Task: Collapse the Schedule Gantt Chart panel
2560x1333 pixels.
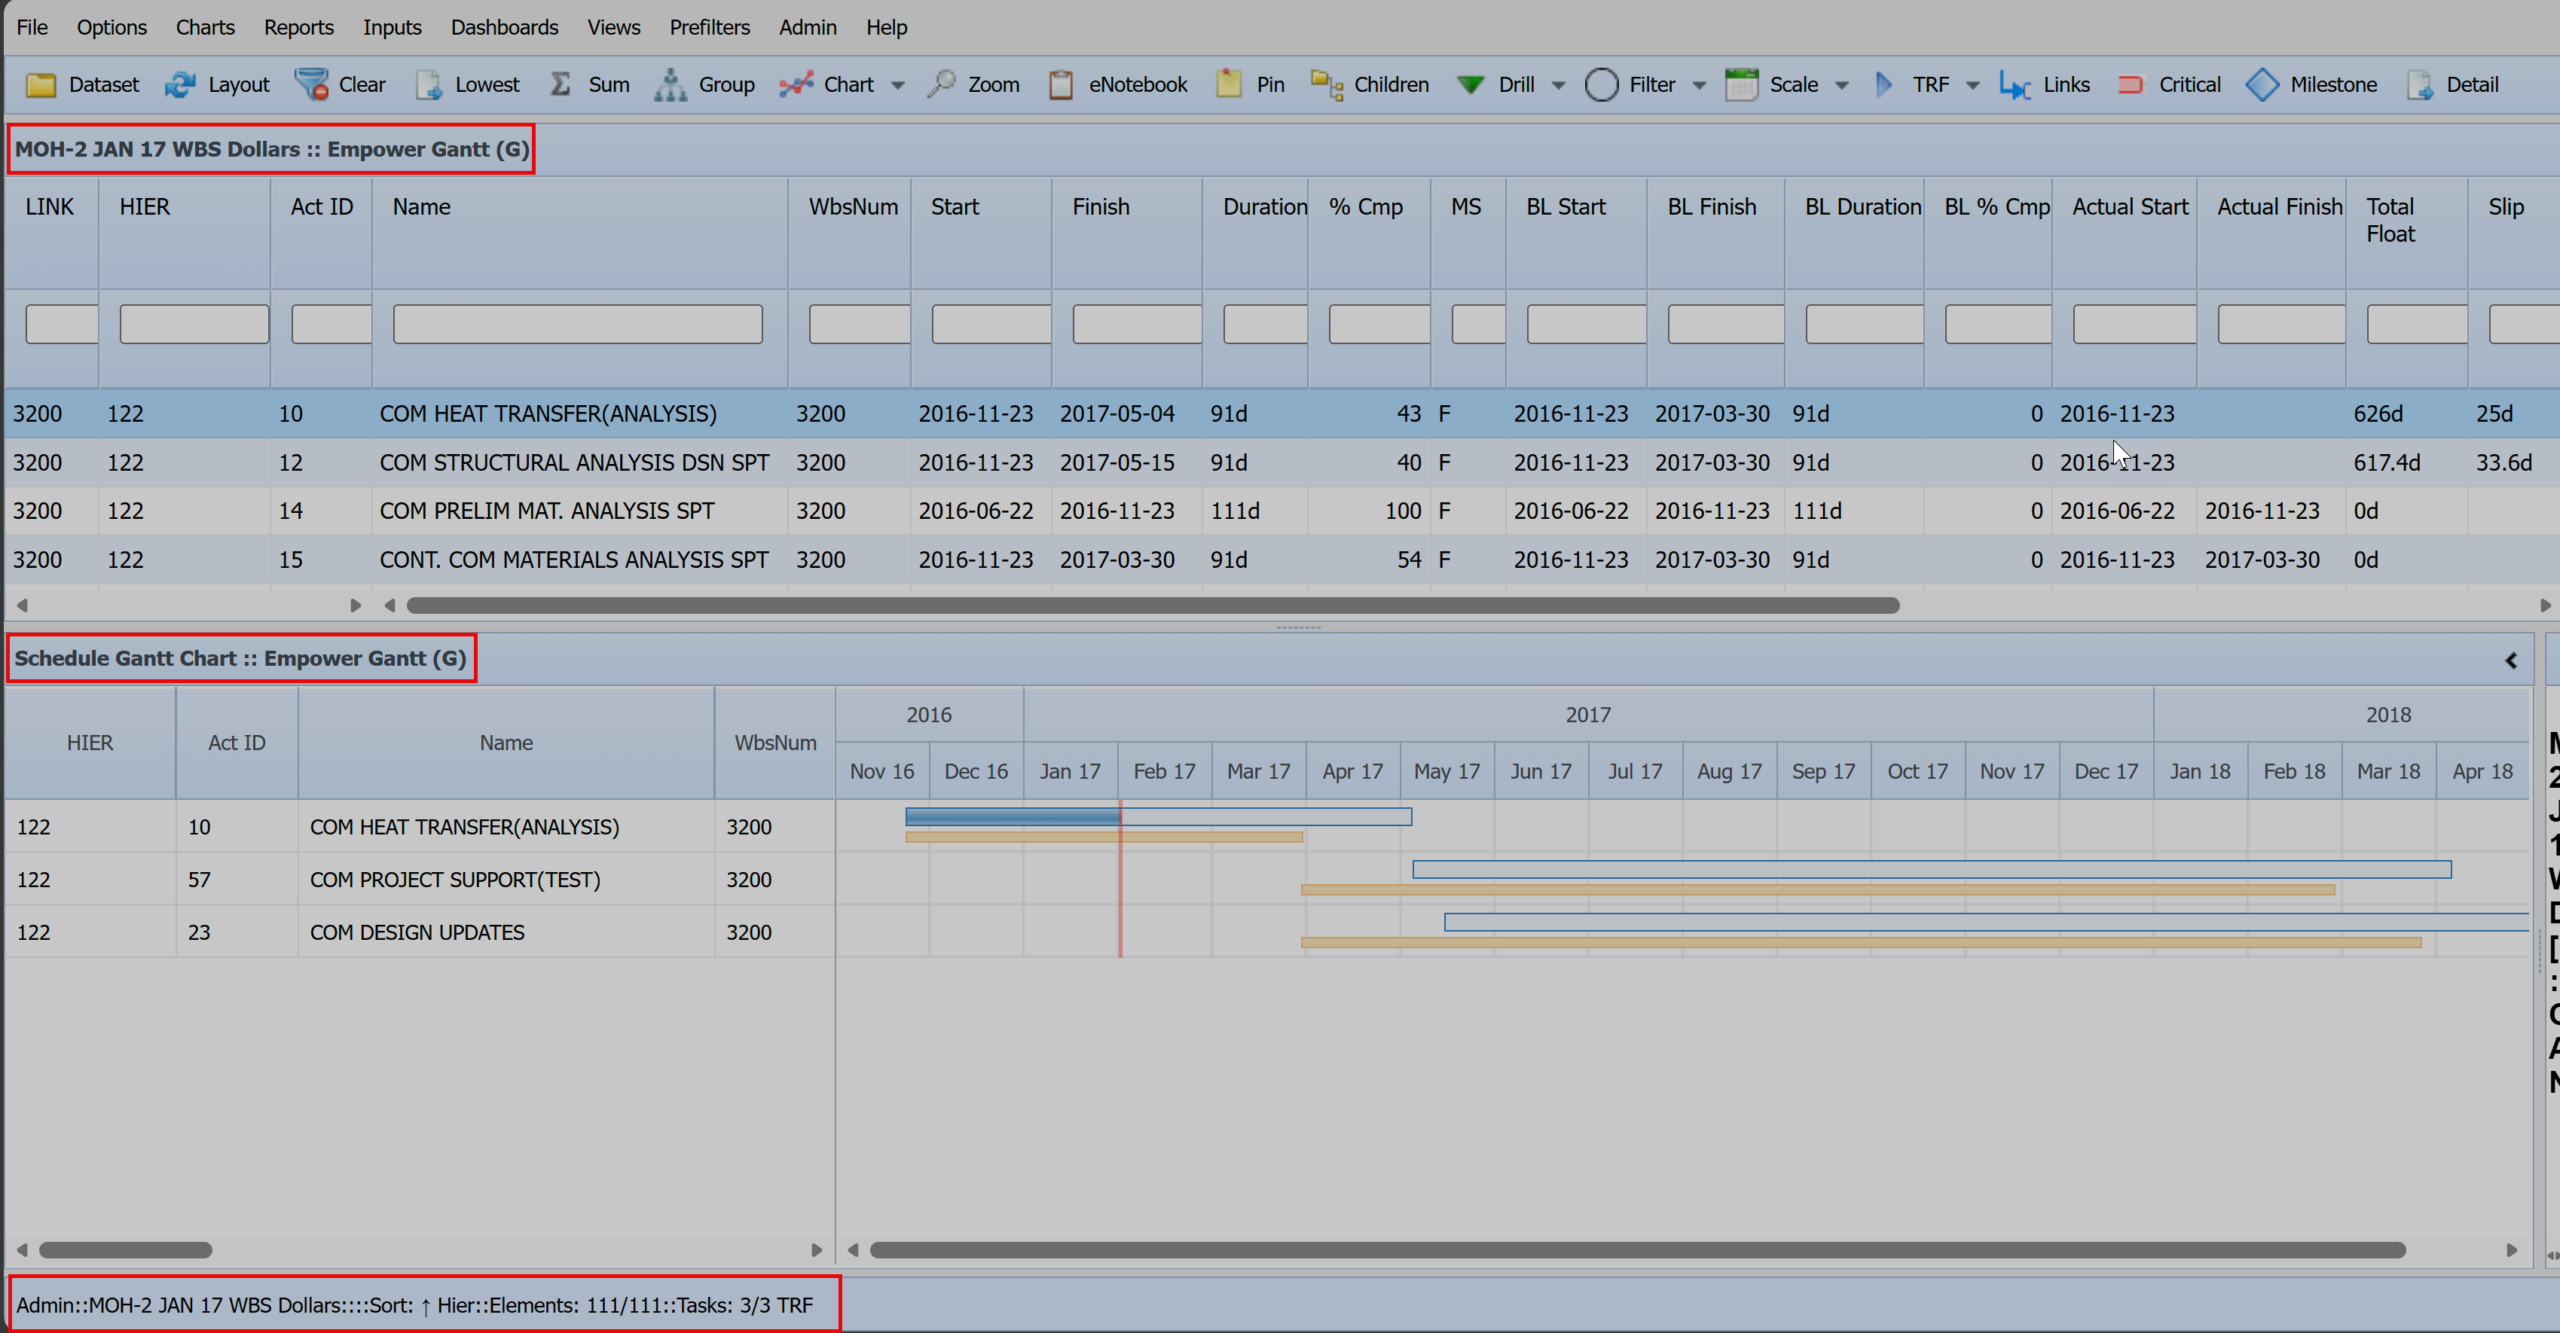Action: coord(2512,660)
